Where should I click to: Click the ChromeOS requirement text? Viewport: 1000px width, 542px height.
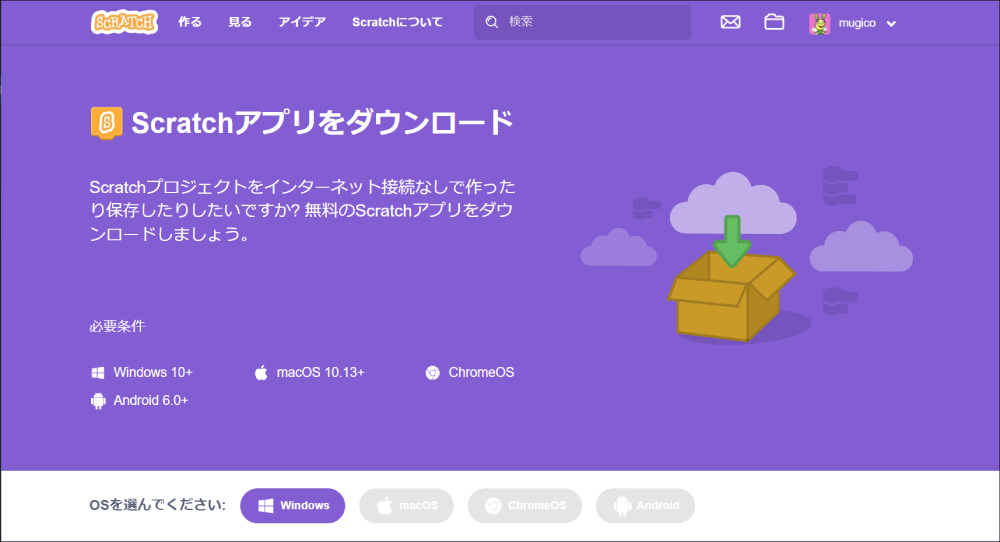pyautogui.click(x=482, y=372)
